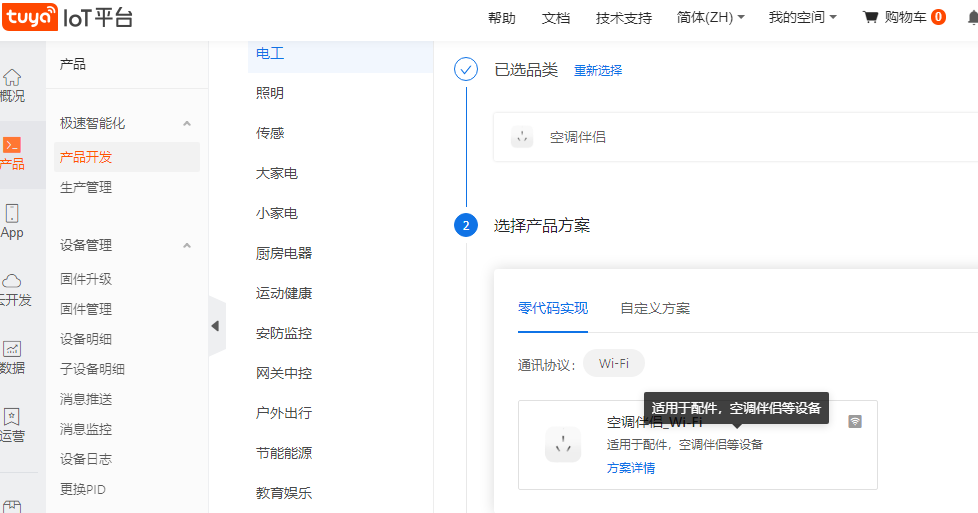Screen dimensions: 978x513
Task: Collapse the 设备管理 section
Action: [186, 245]
